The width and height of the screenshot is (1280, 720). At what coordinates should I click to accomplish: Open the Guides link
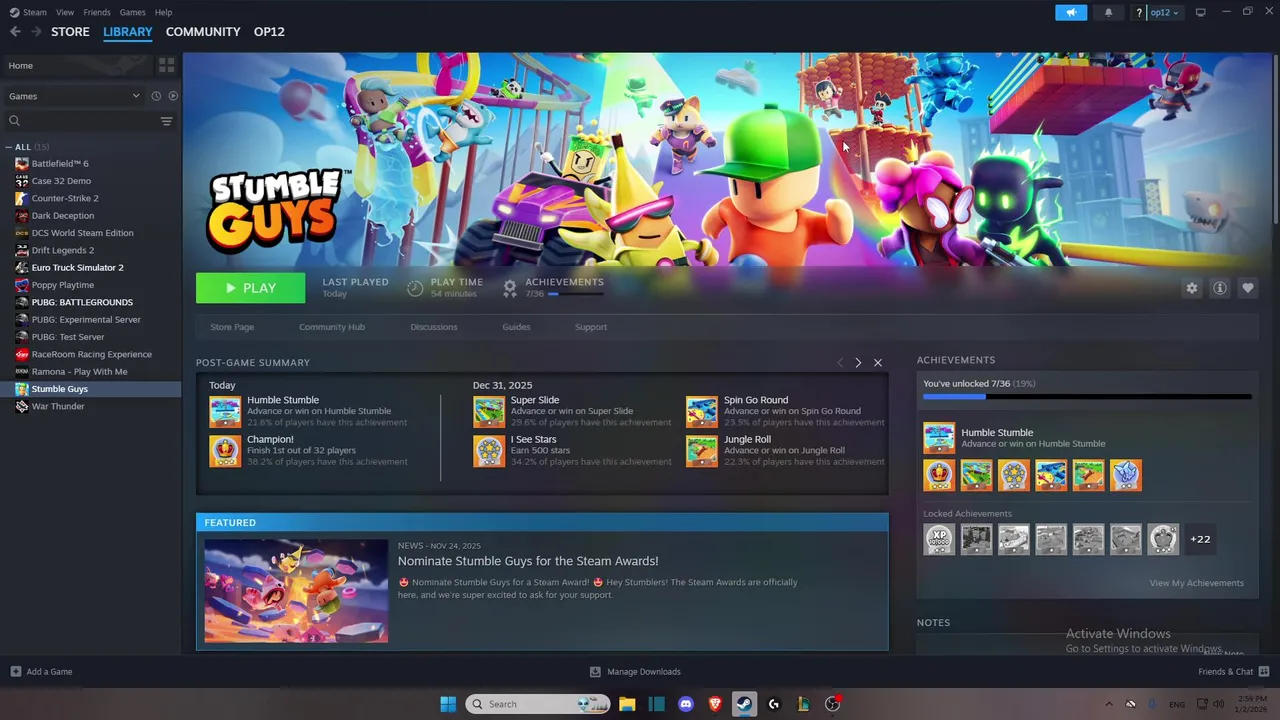tap(516, 327)
